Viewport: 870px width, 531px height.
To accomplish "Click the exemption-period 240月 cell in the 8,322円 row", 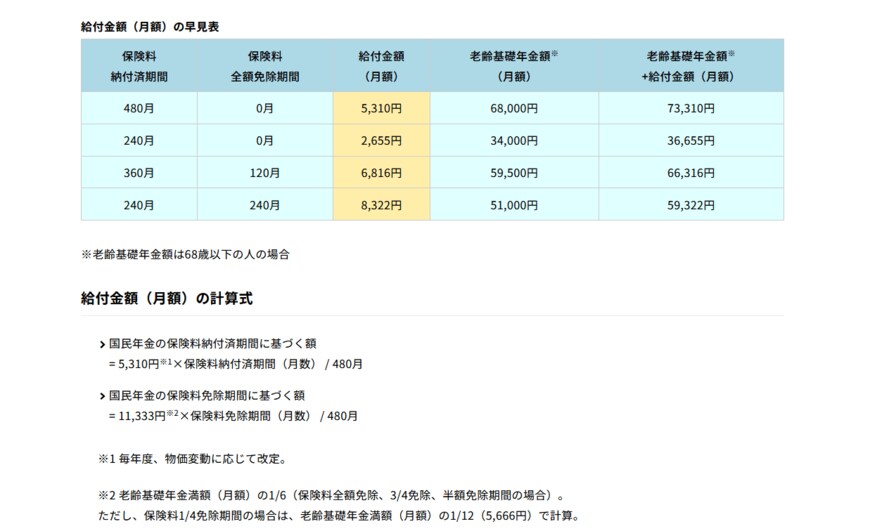I will [x=265, y=205].
